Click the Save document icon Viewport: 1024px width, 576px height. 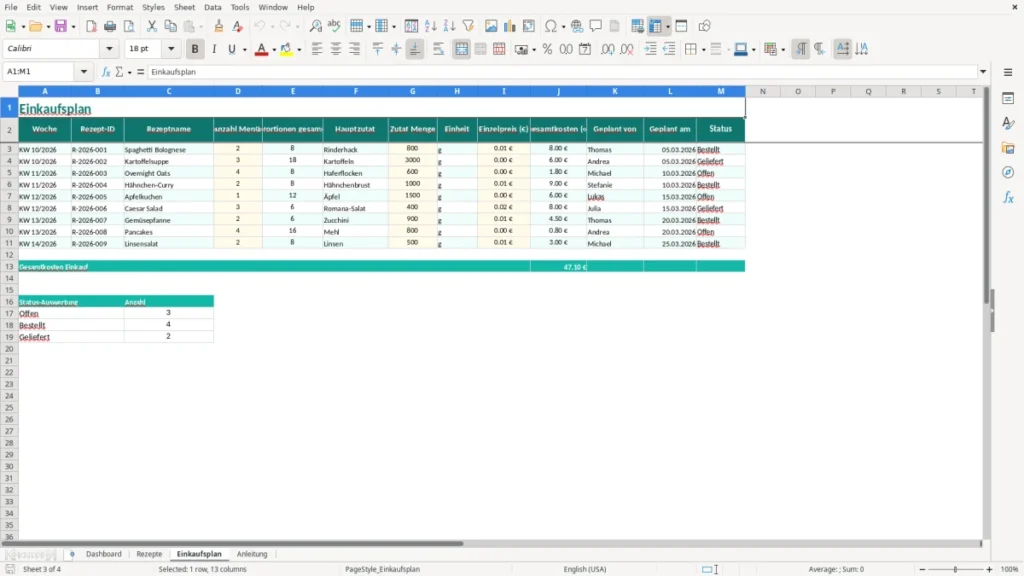(x=60, y=26)
